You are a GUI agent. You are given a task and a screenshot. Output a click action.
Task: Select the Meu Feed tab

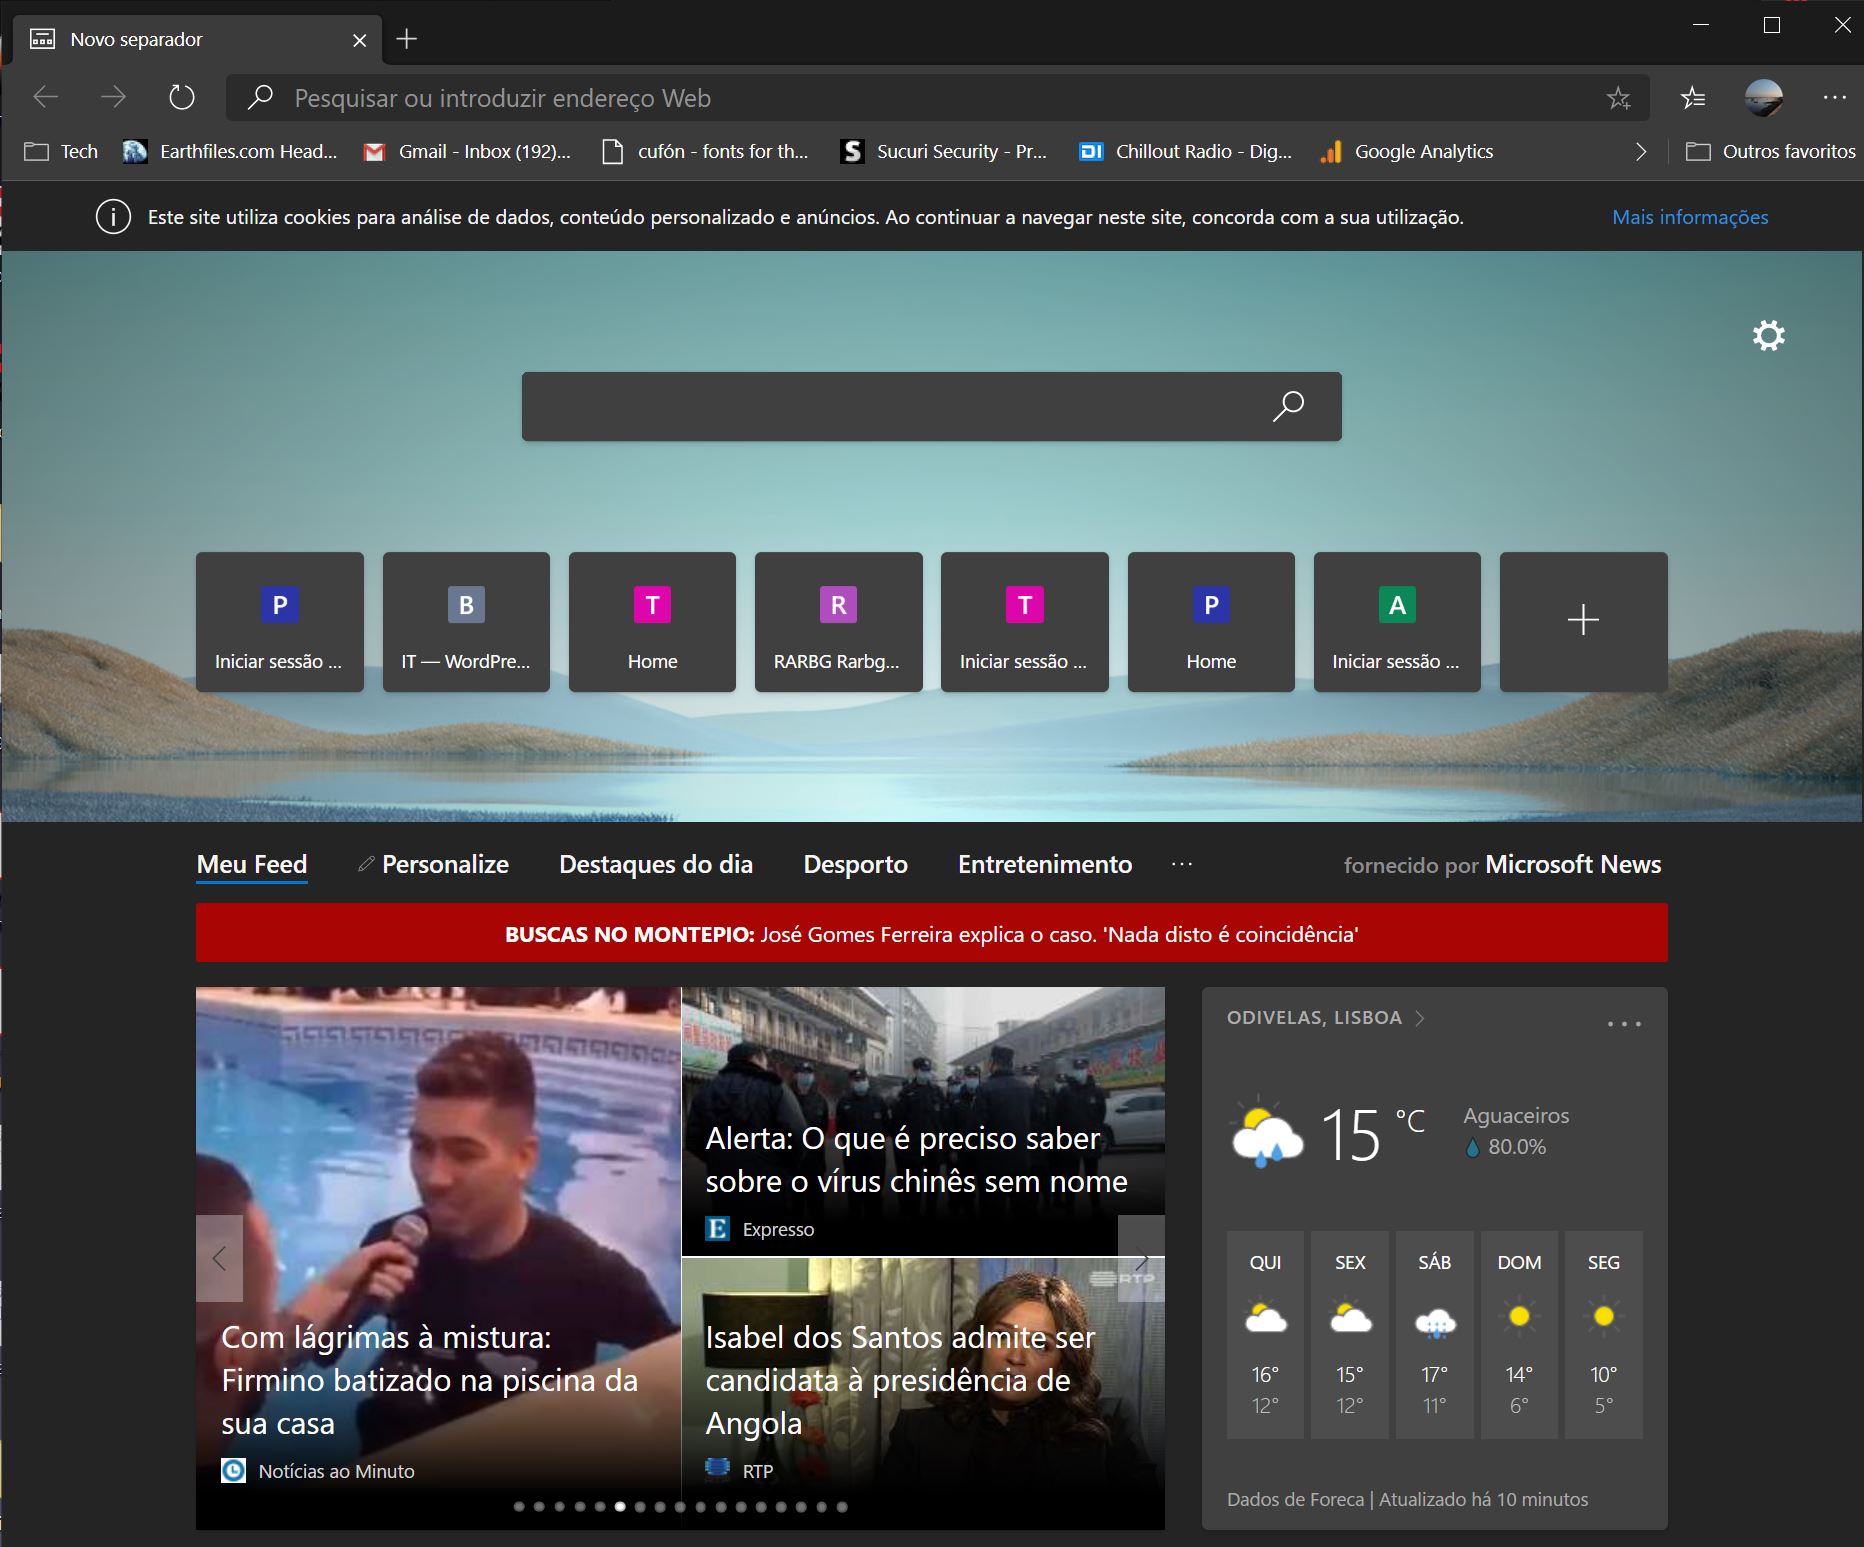[252, 864]
